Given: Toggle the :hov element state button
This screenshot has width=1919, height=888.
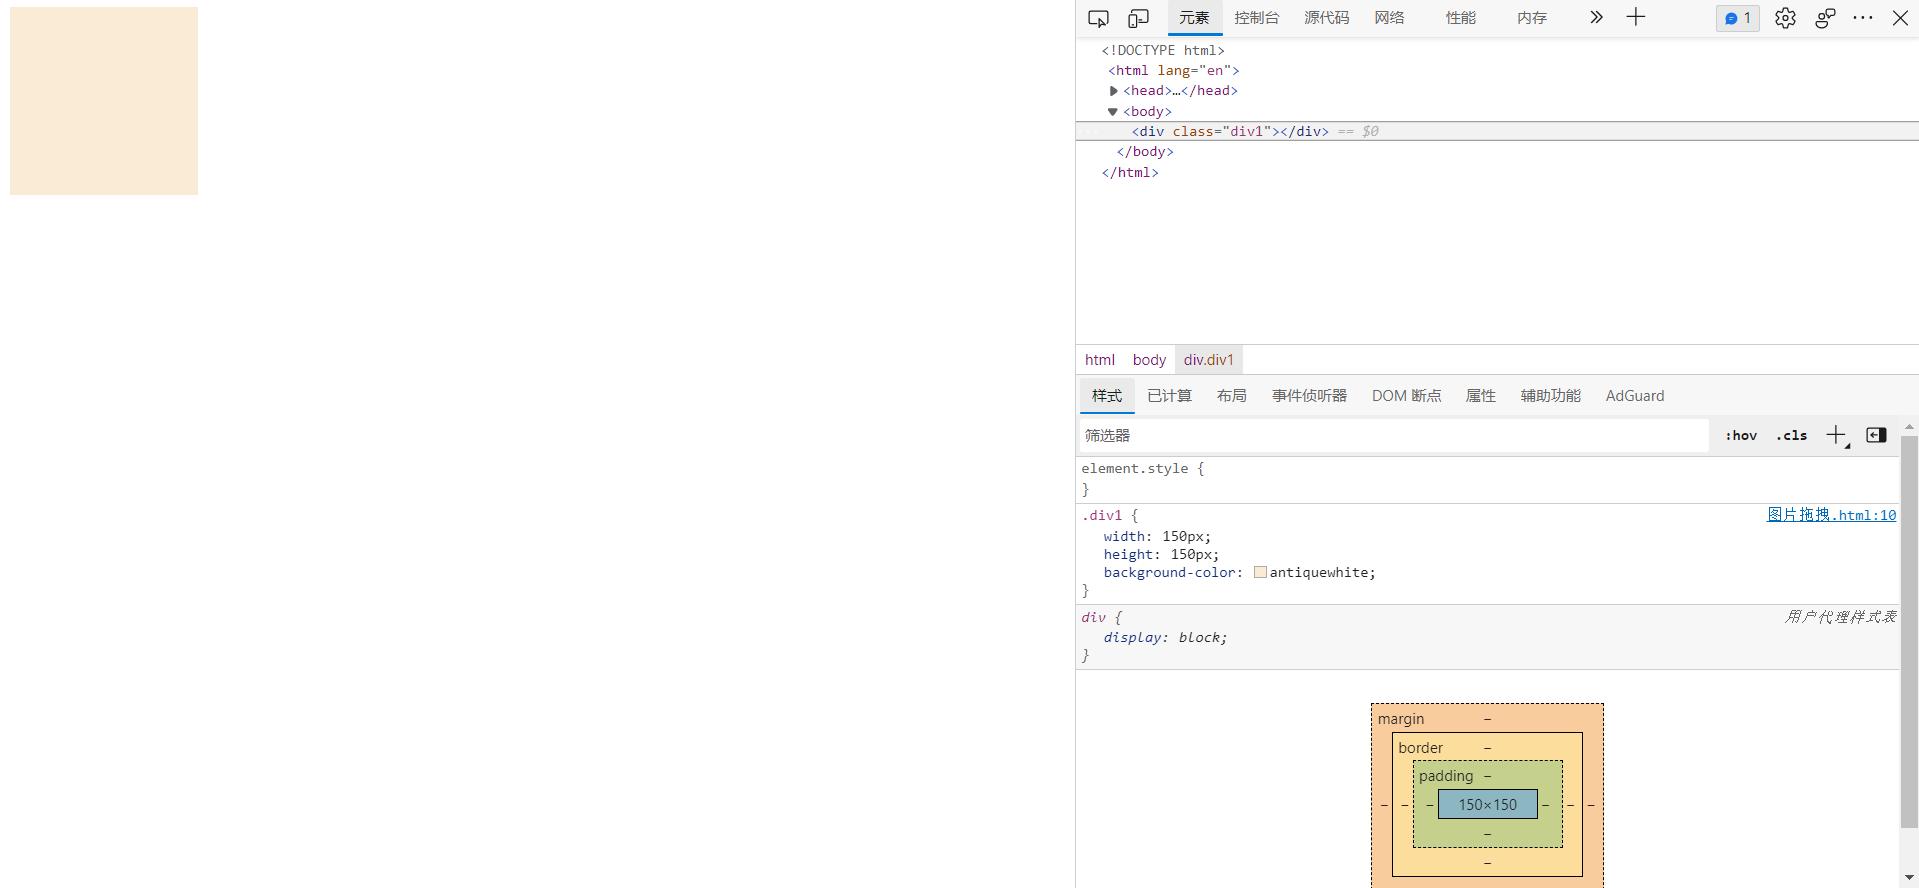Looking at the screenshot, I should [x=1741, y=436].
